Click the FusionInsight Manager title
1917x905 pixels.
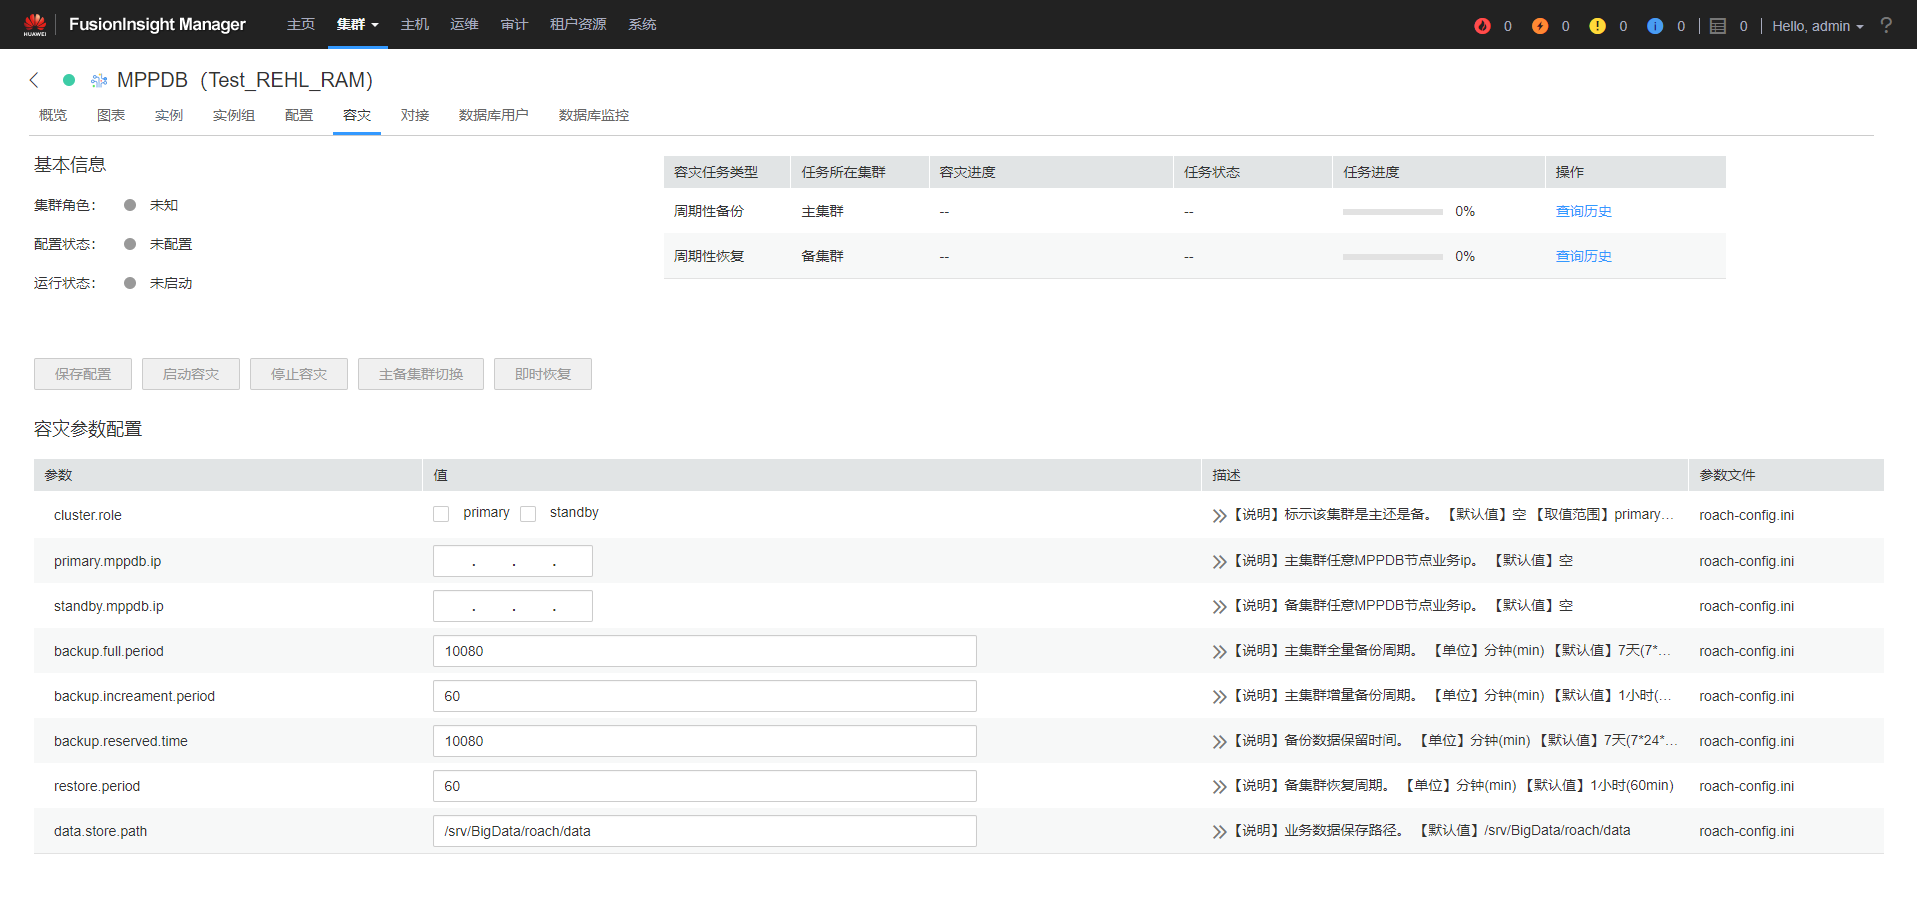point(157,24)
